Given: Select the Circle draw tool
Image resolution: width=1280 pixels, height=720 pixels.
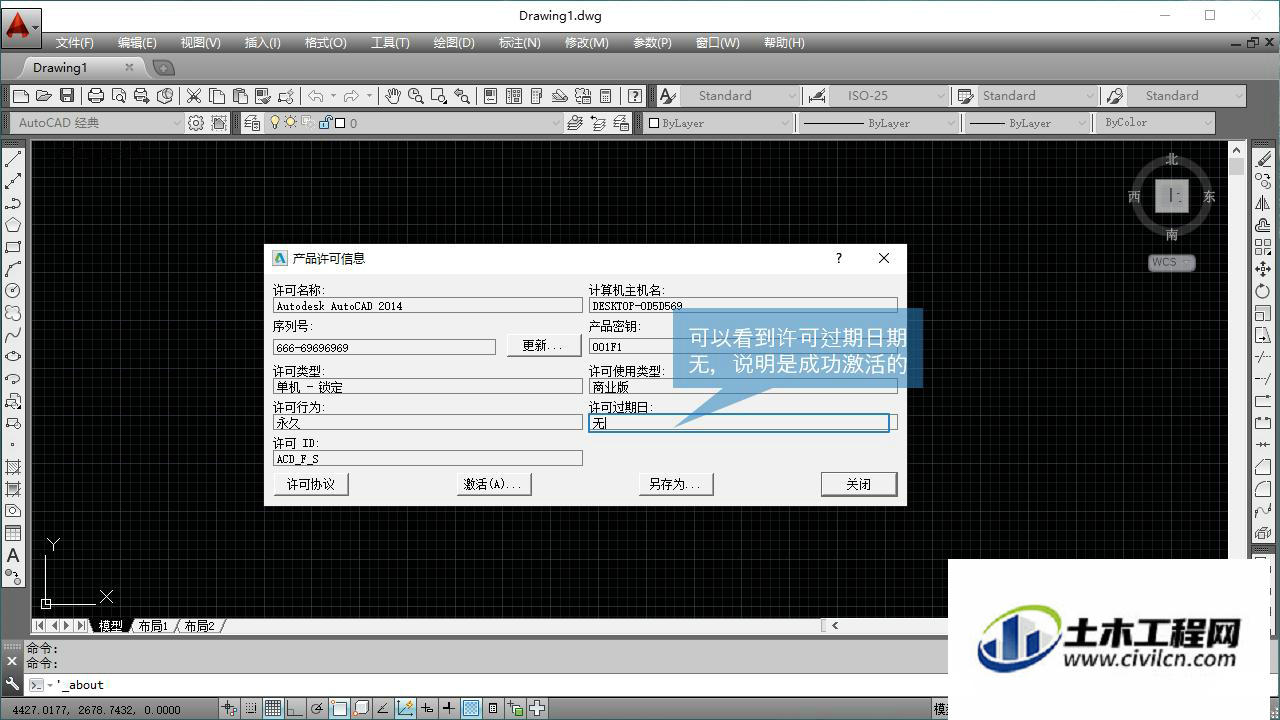Looking at the screenshot, I should (13, 290).
